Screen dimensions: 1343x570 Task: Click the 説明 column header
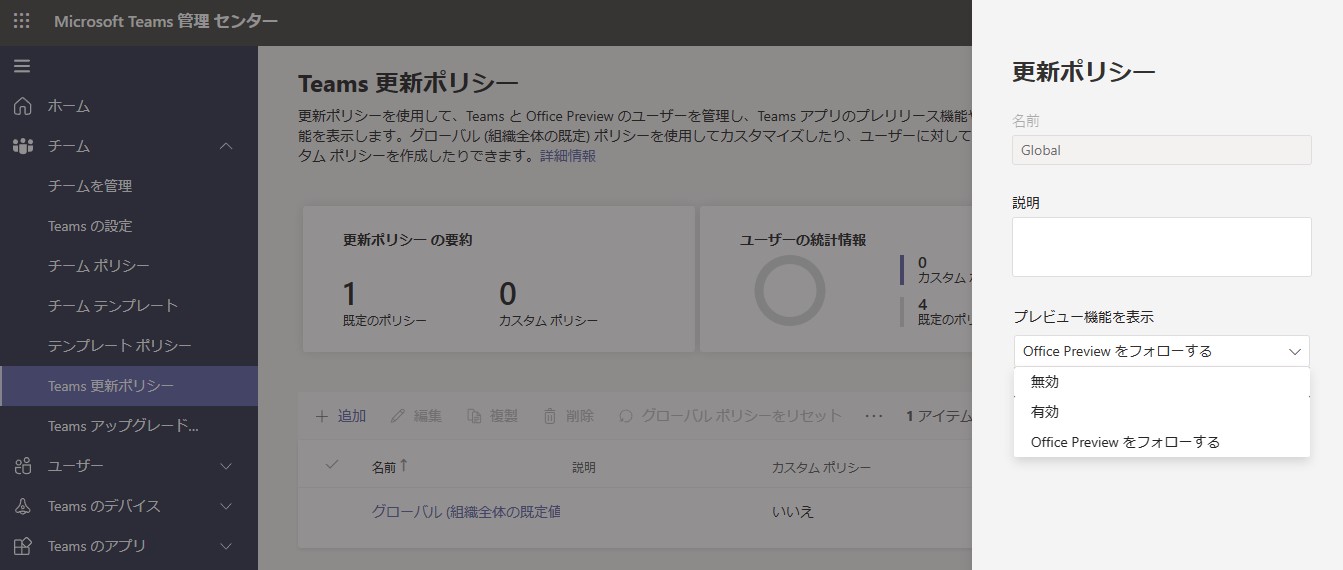tap(584, 467)
